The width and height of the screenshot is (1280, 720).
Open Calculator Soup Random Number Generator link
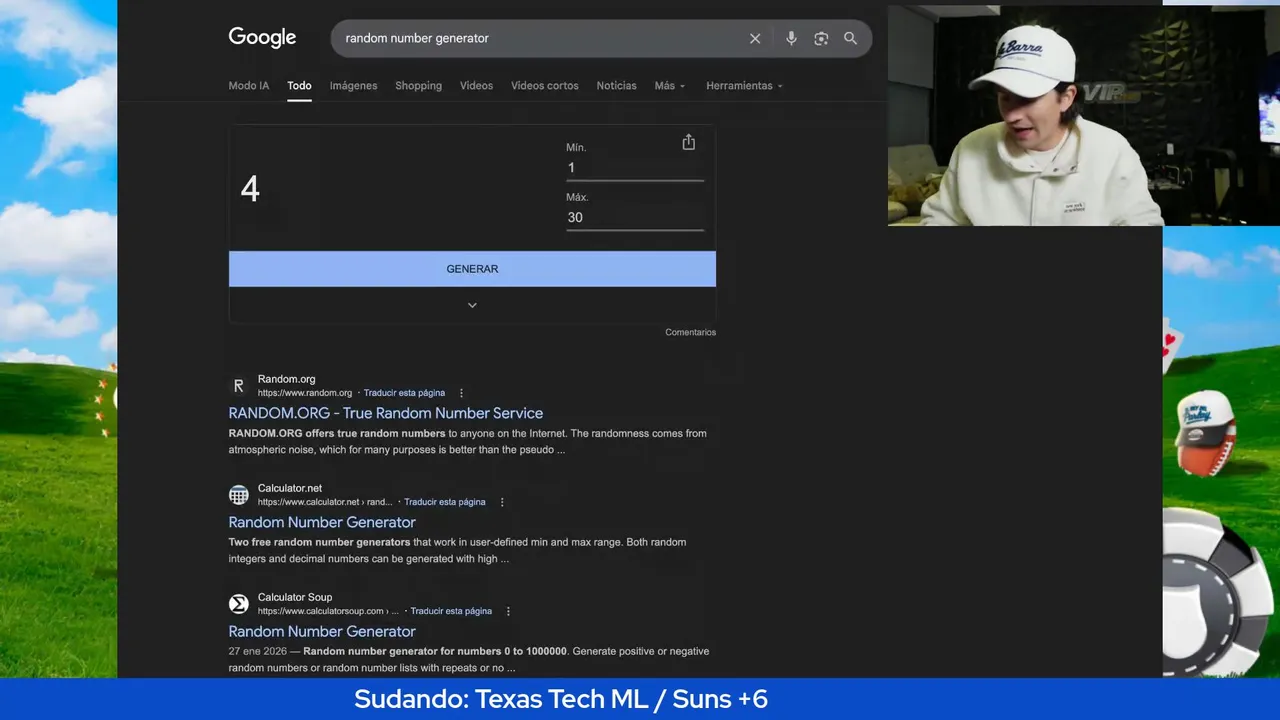pos(322,631)
